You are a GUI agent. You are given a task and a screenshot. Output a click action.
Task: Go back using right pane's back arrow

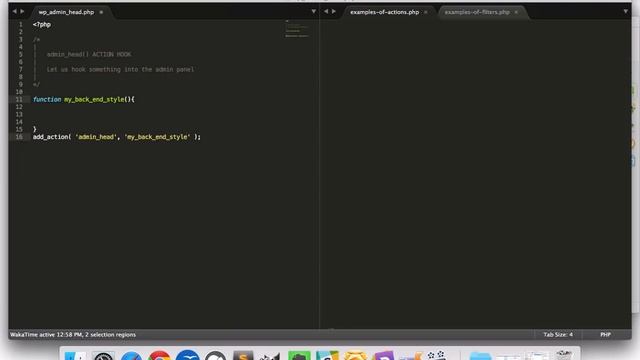[x=326, y=11]
